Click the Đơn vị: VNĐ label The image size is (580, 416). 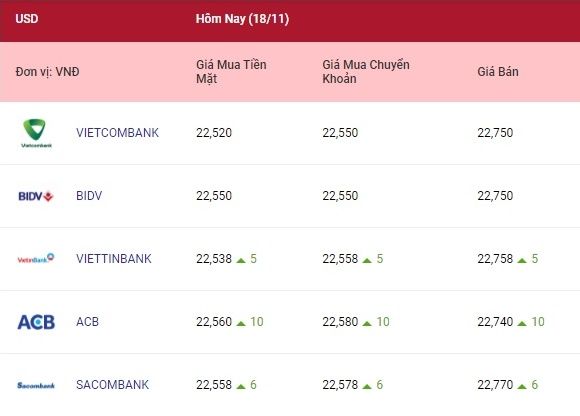tap(47, 72)
